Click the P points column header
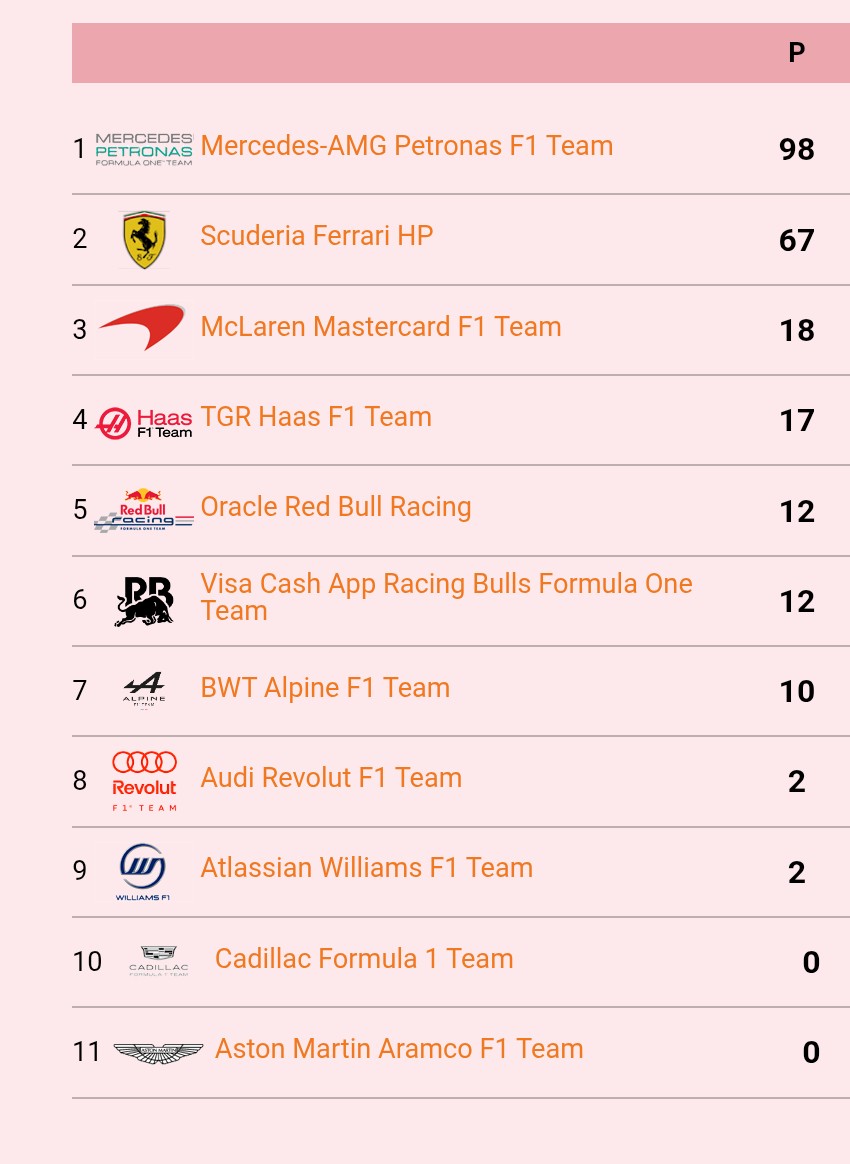The image size is (850, 1164). click(x=796, y=53)
